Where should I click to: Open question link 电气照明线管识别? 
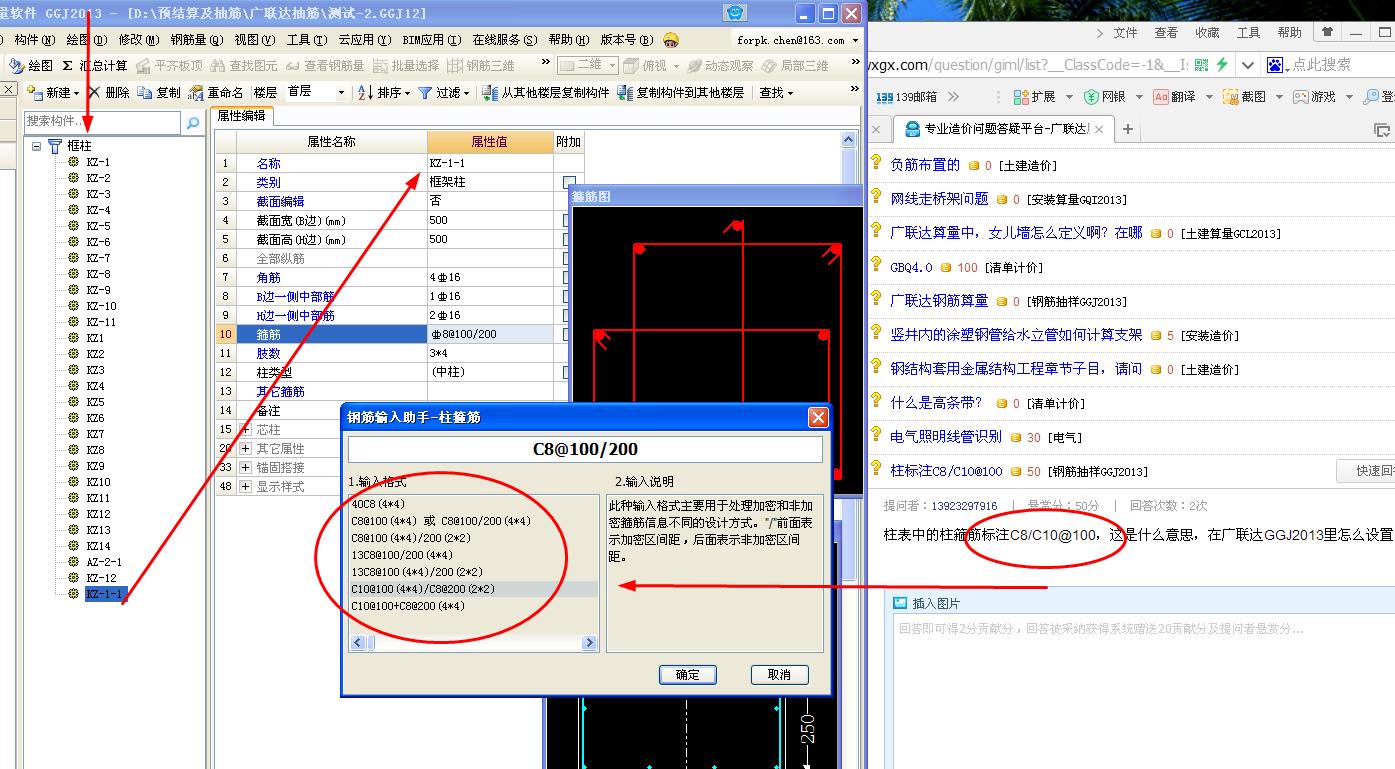tap(946, 437)
